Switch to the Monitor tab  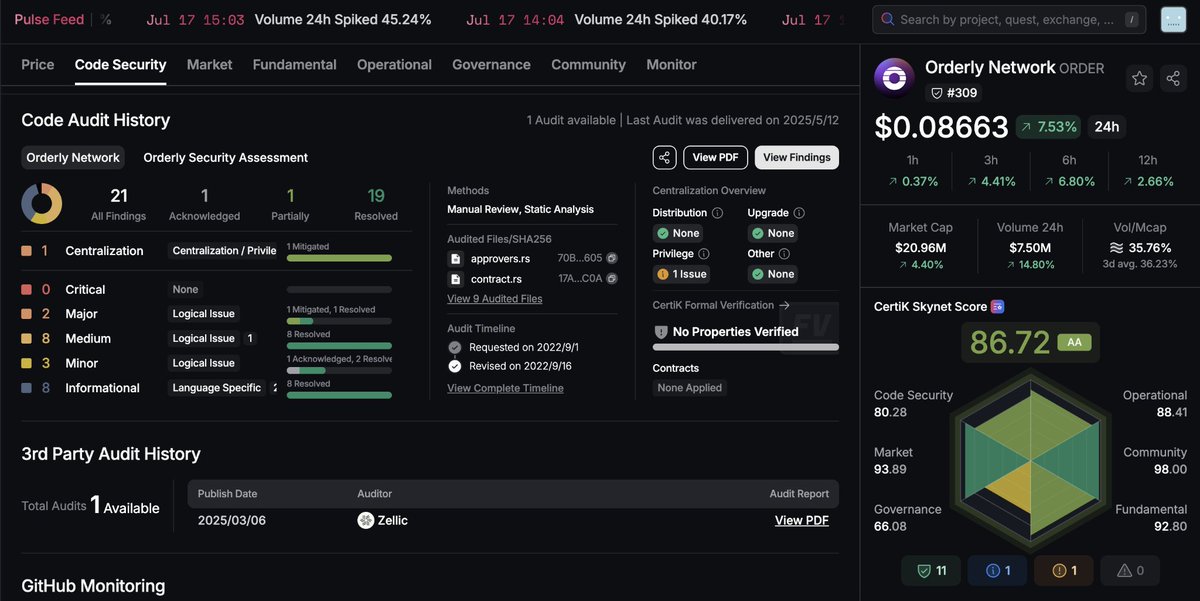click(671, 64)
